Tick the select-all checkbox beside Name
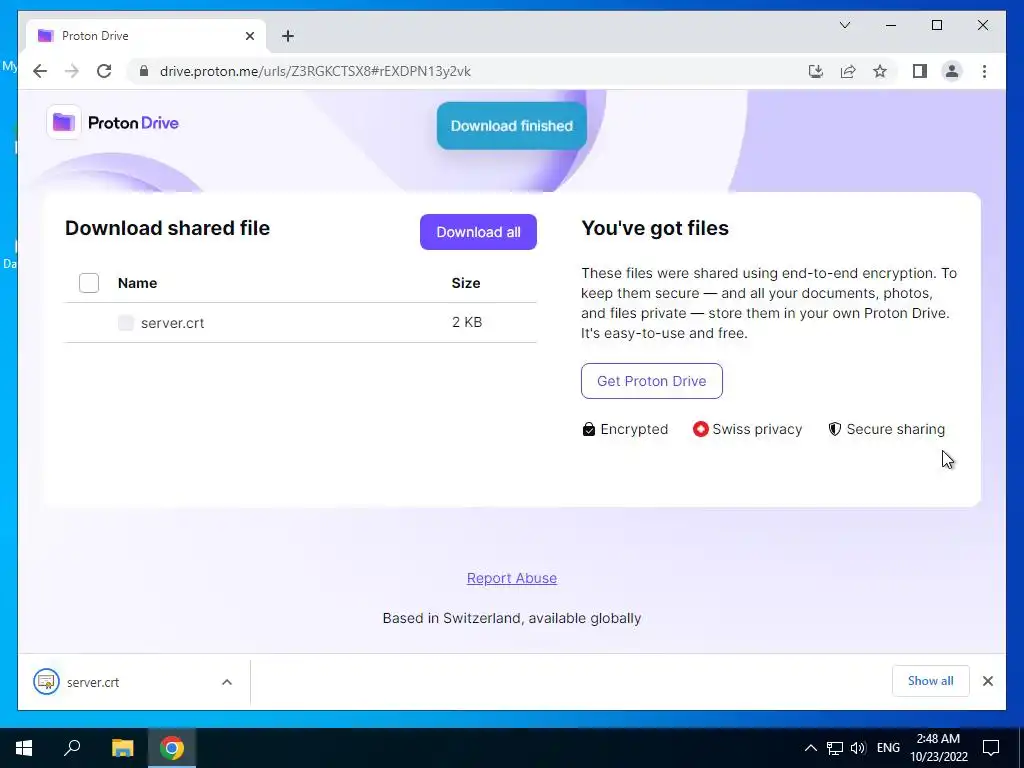This screenshot has height=768, width=1024. point(89,283)
